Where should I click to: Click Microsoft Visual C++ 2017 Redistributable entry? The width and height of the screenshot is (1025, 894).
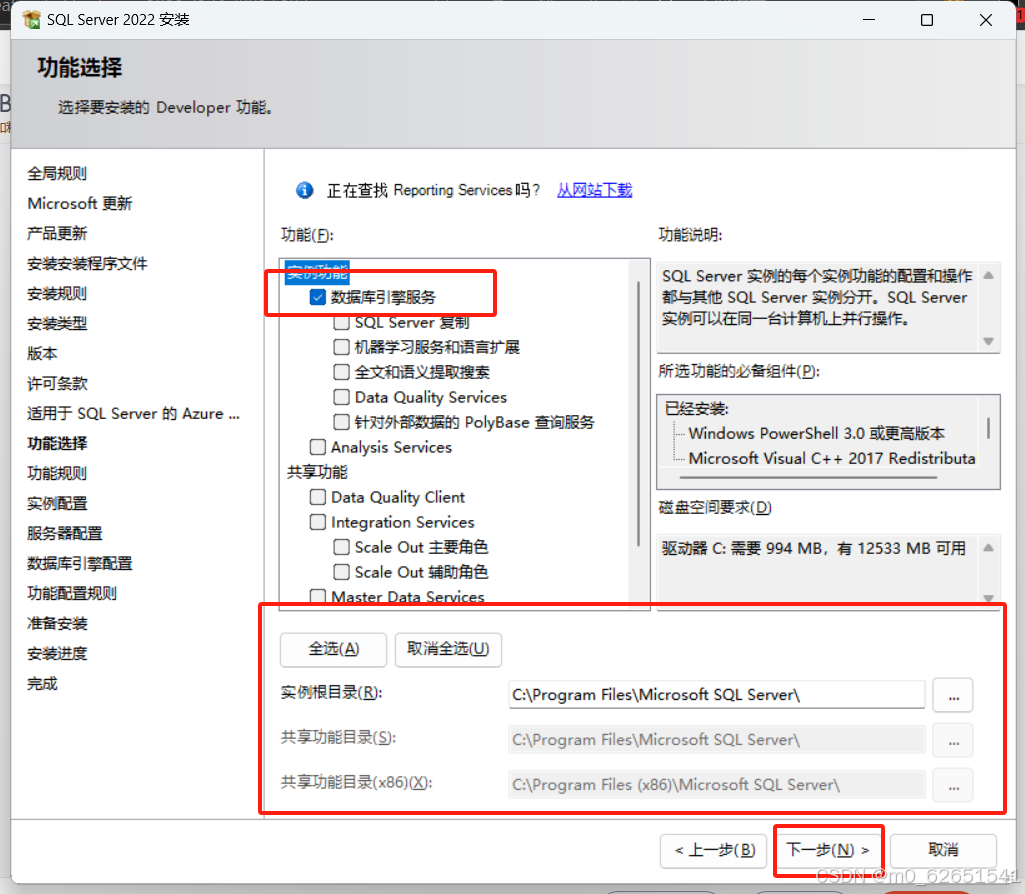(x=832, y=458)
